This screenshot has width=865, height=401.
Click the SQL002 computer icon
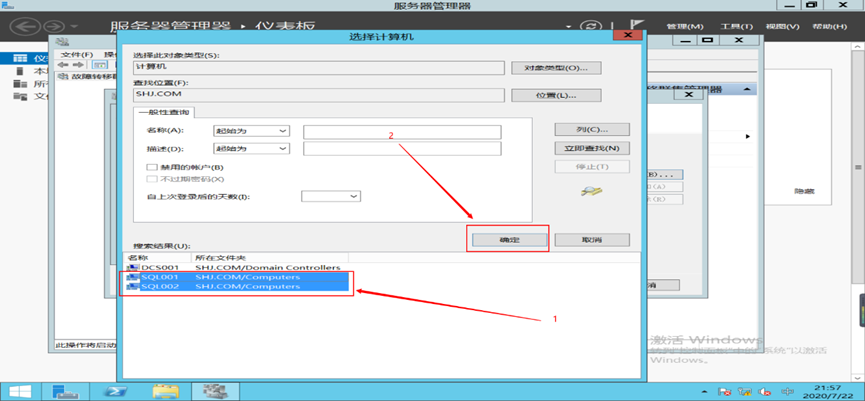[x=133, y=286]
